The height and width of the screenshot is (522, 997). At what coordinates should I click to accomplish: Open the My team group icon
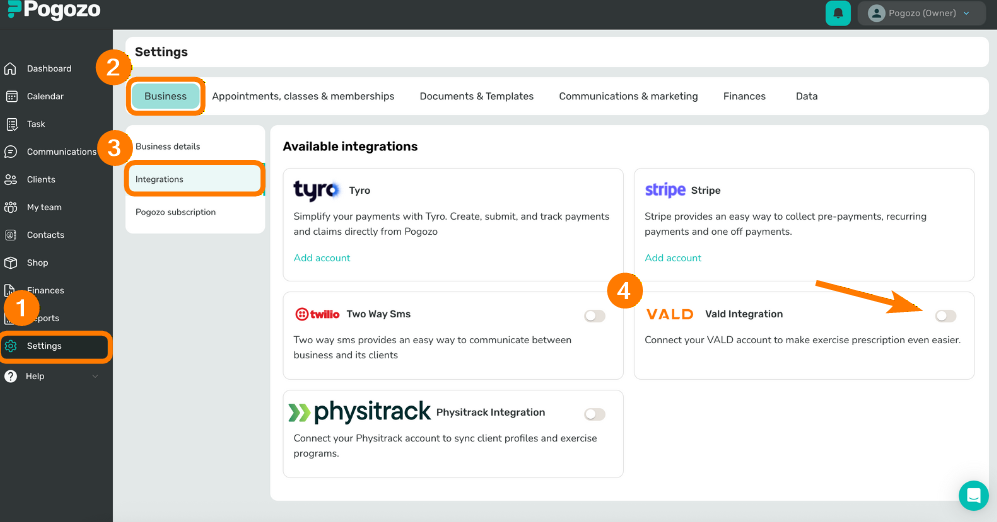tap(11, 207)
